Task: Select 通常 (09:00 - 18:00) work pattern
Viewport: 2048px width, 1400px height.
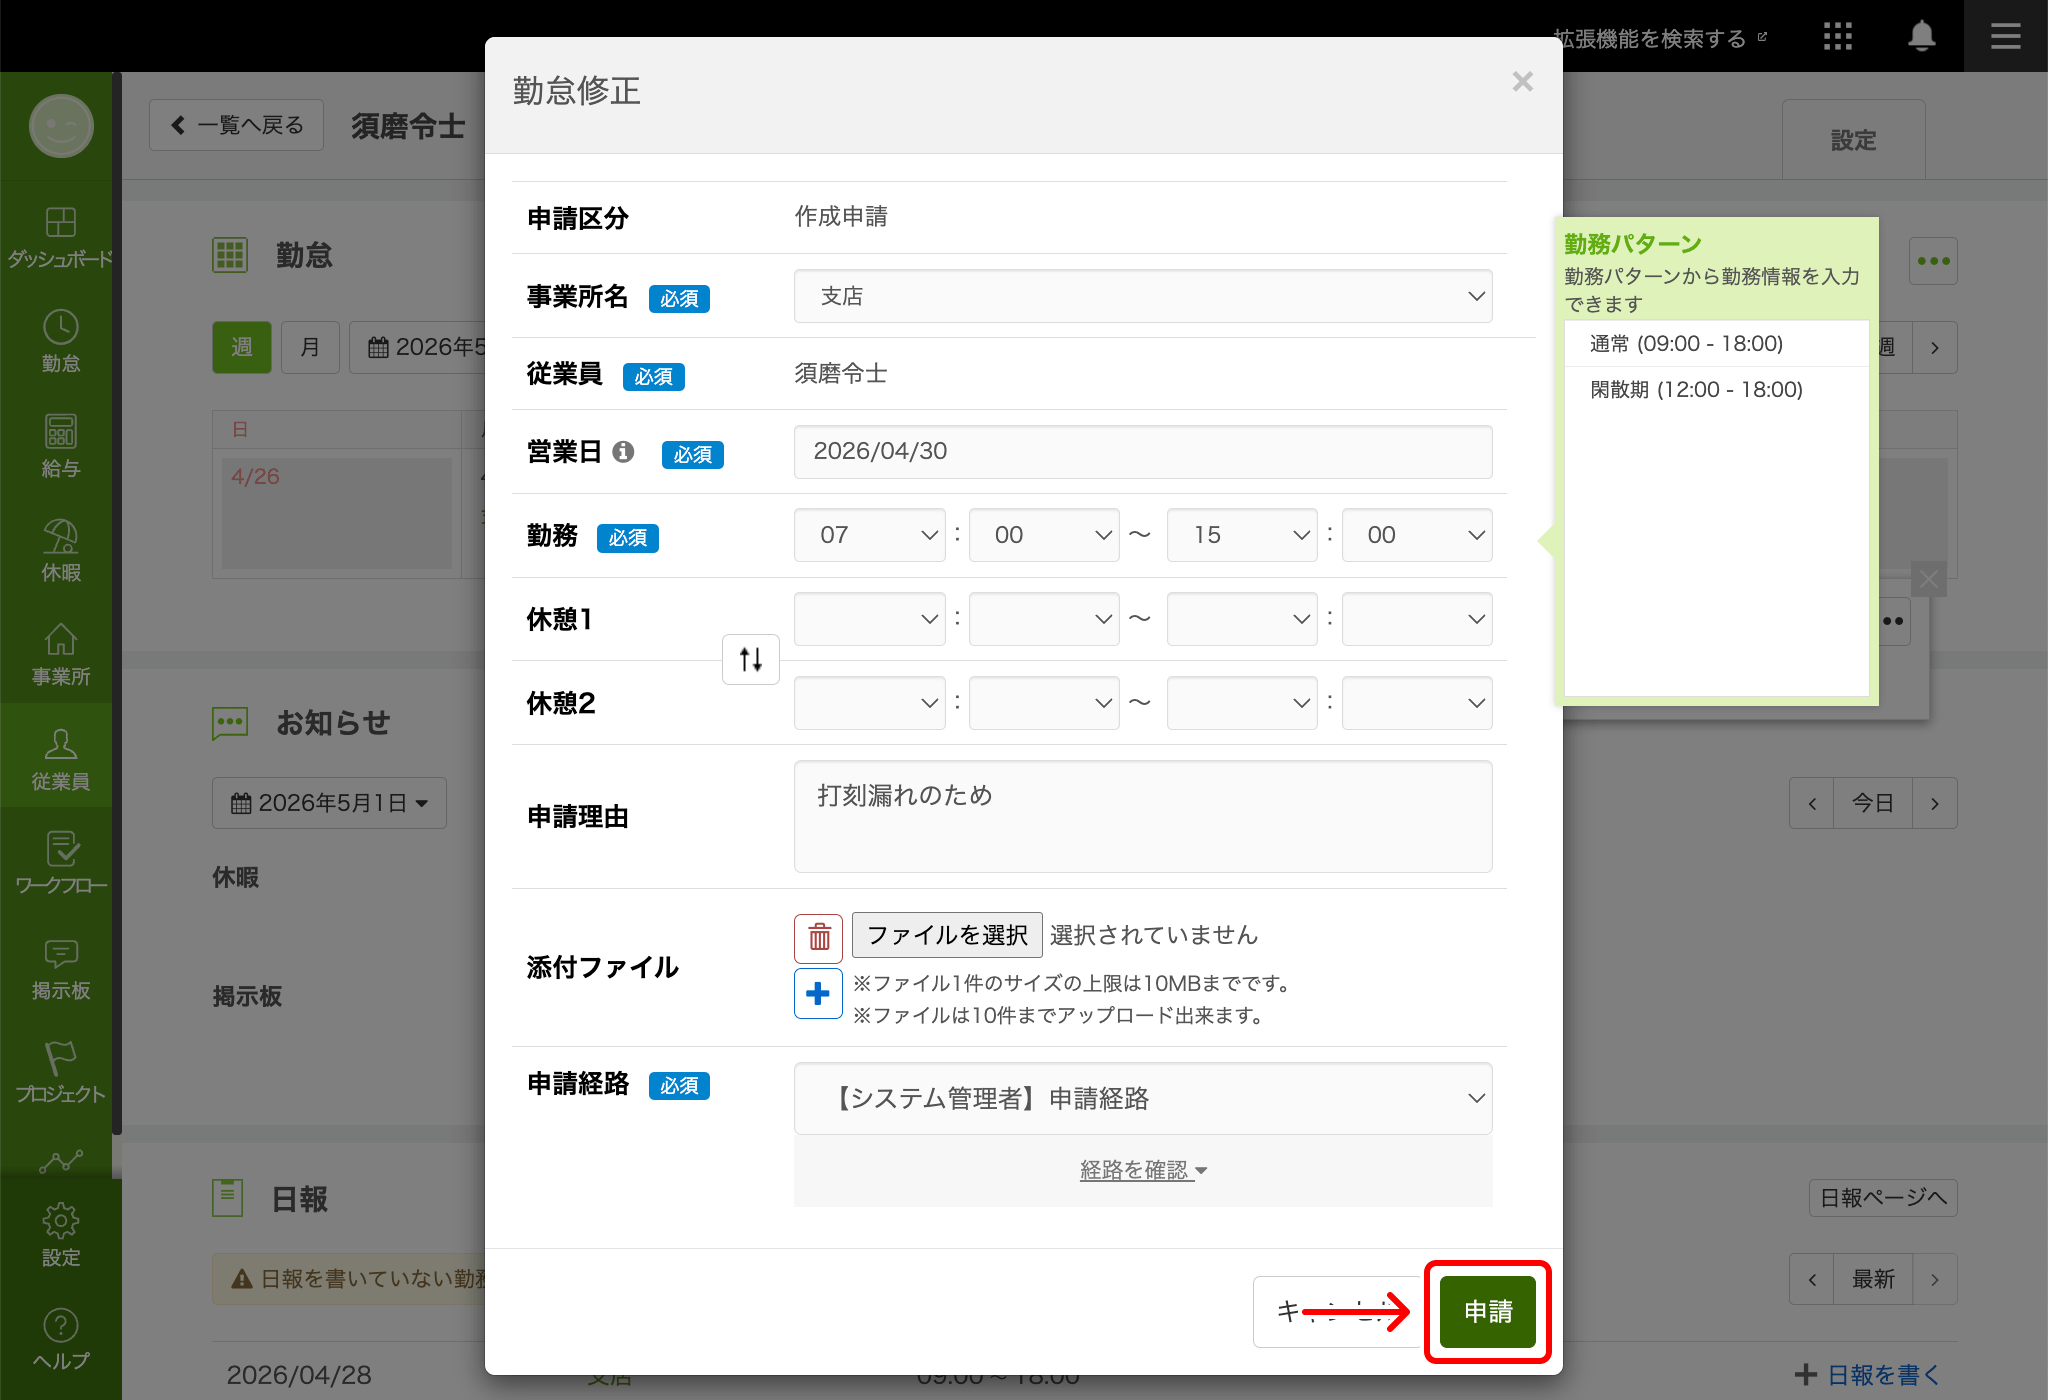Action: pyautogui.click(x=1716, y=344)
